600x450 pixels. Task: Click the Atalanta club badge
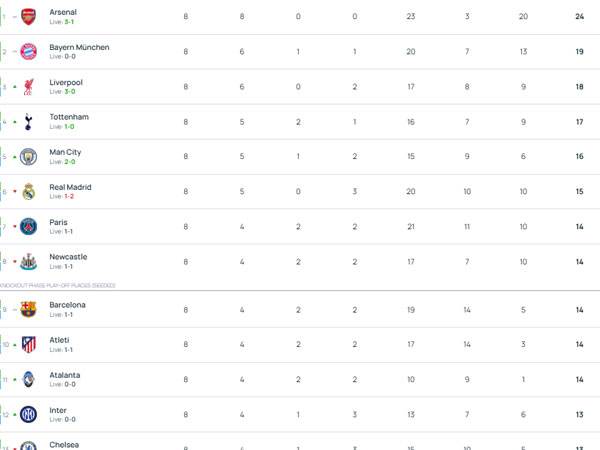28,379
